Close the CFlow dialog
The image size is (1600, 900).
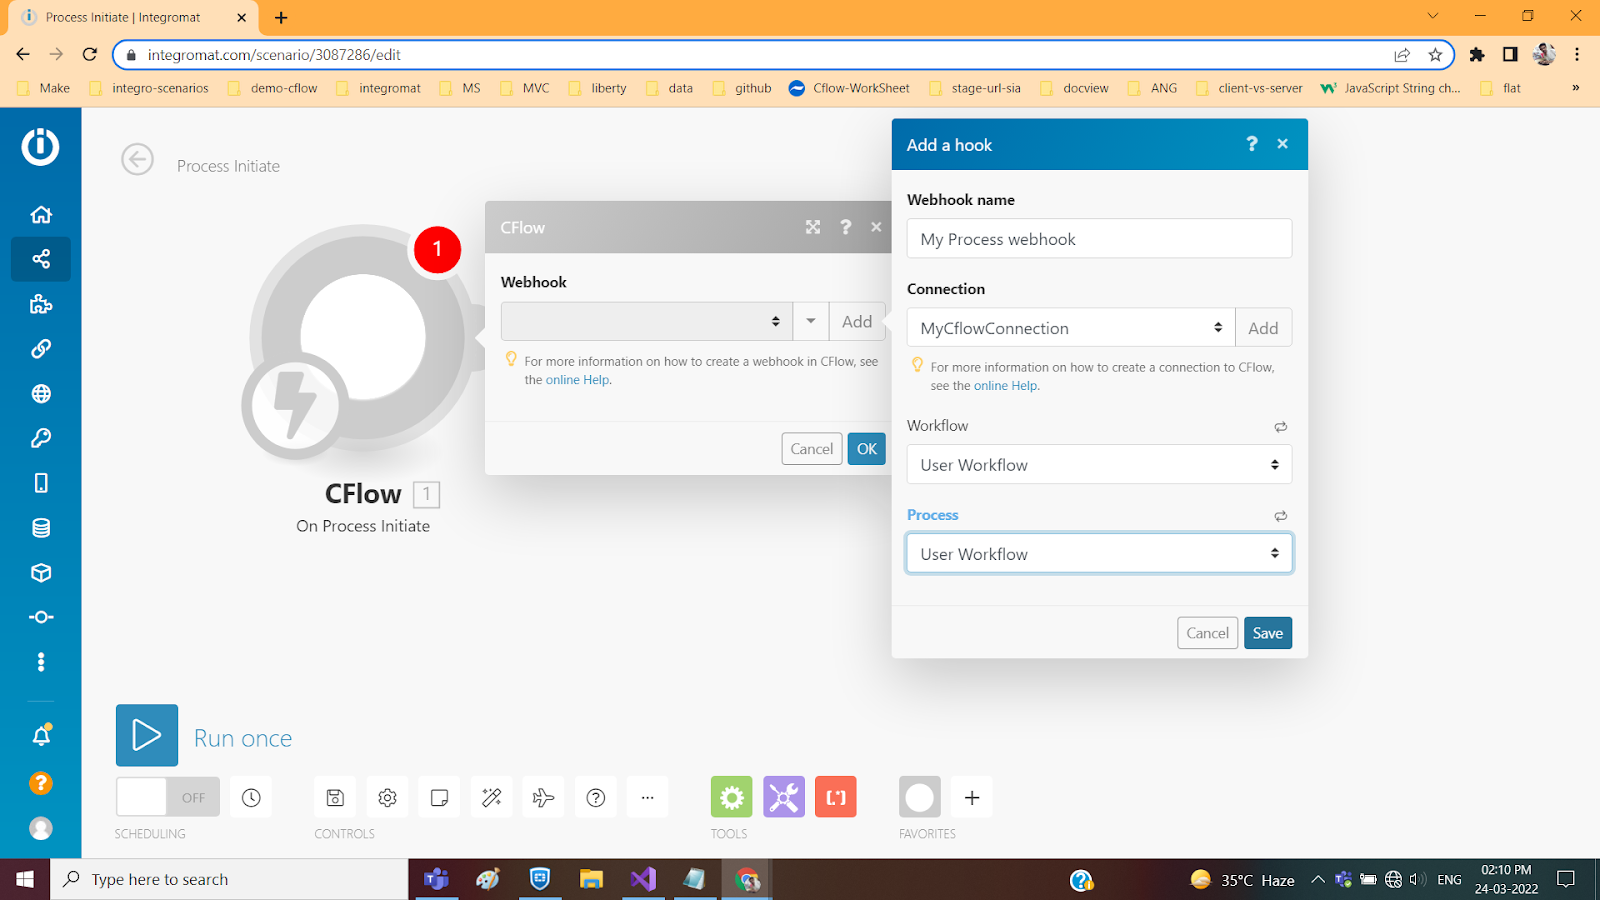(876, 227)
